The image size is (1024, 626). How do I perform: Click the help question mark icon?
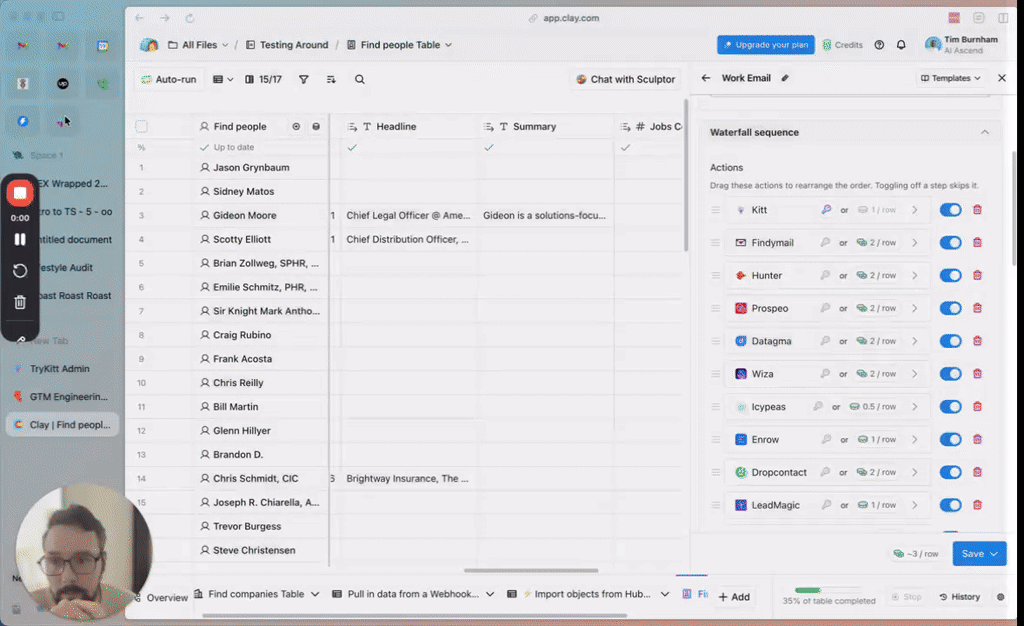[x=879, y=45]
